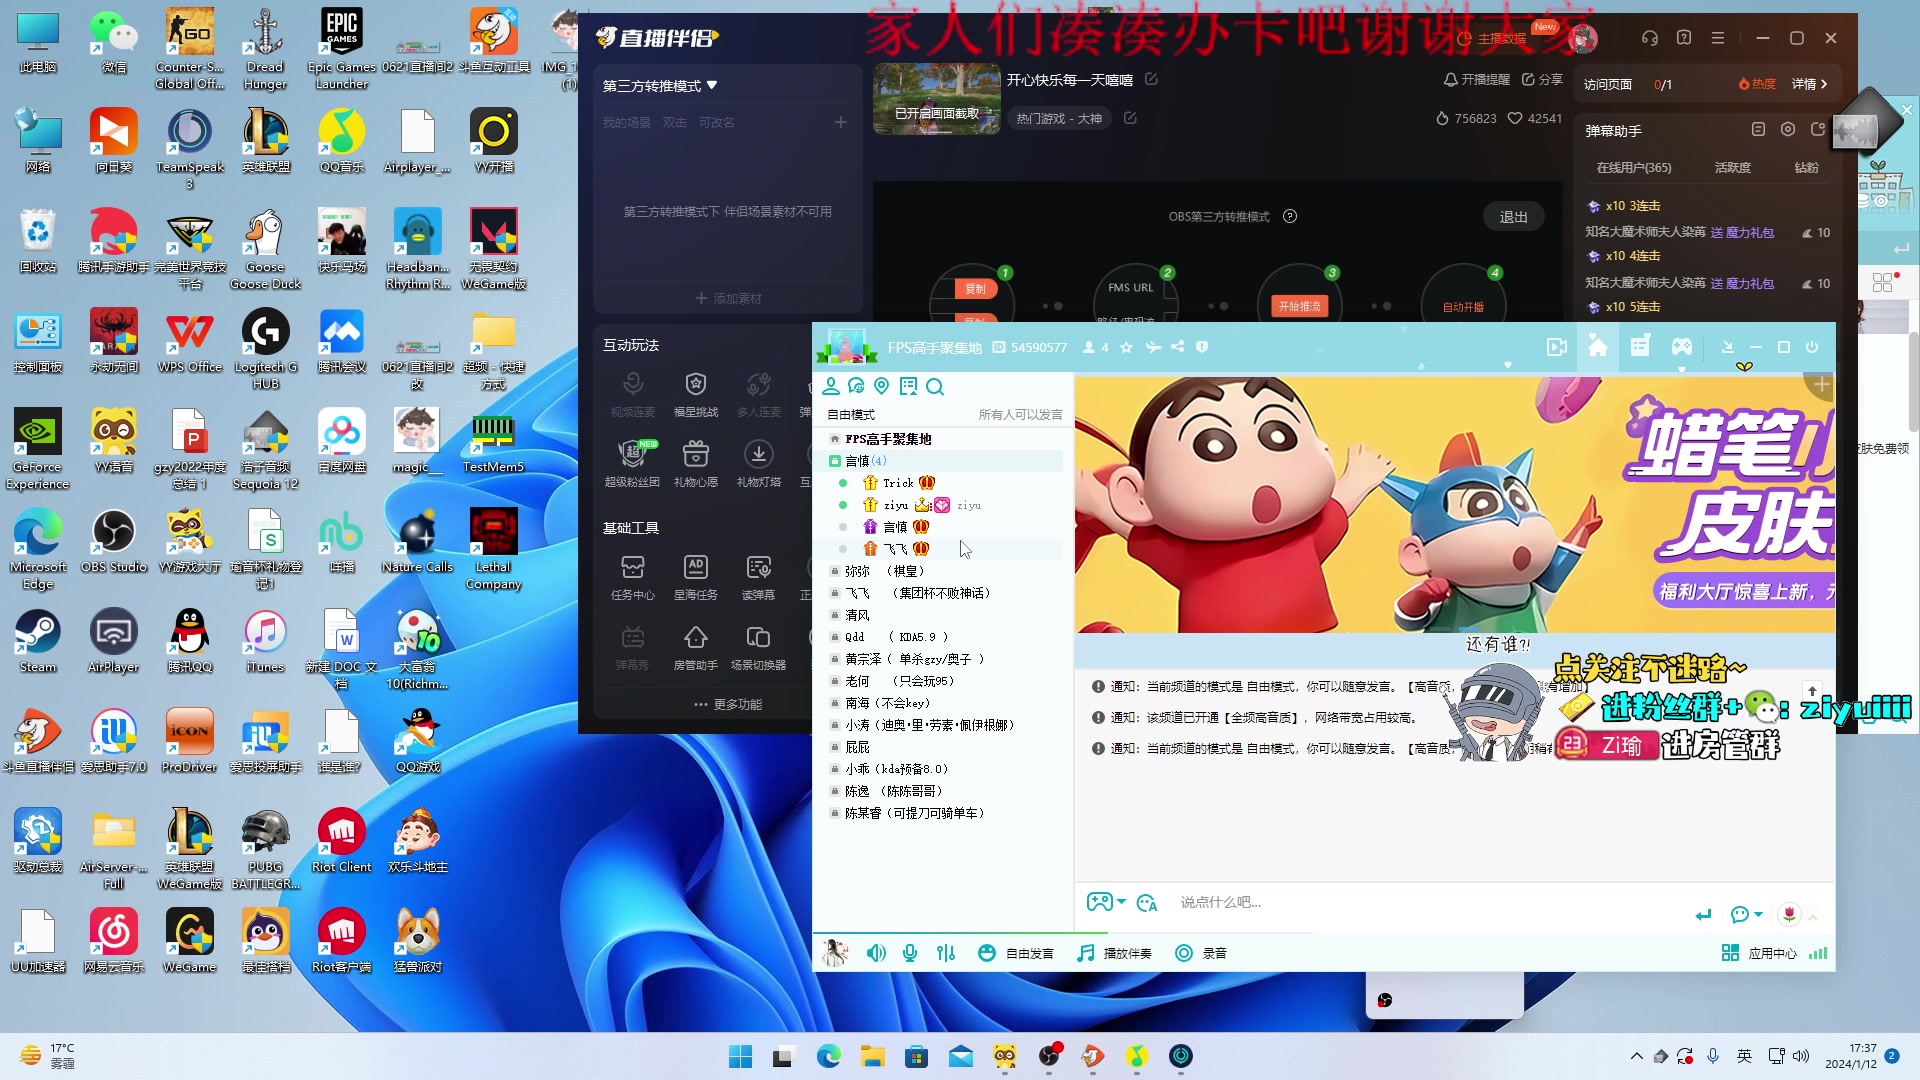The width and height of the screenshot is (1920, 1080).
Task: Open the game controller dropdown in chat input
Action: [x=1106, y=902]
